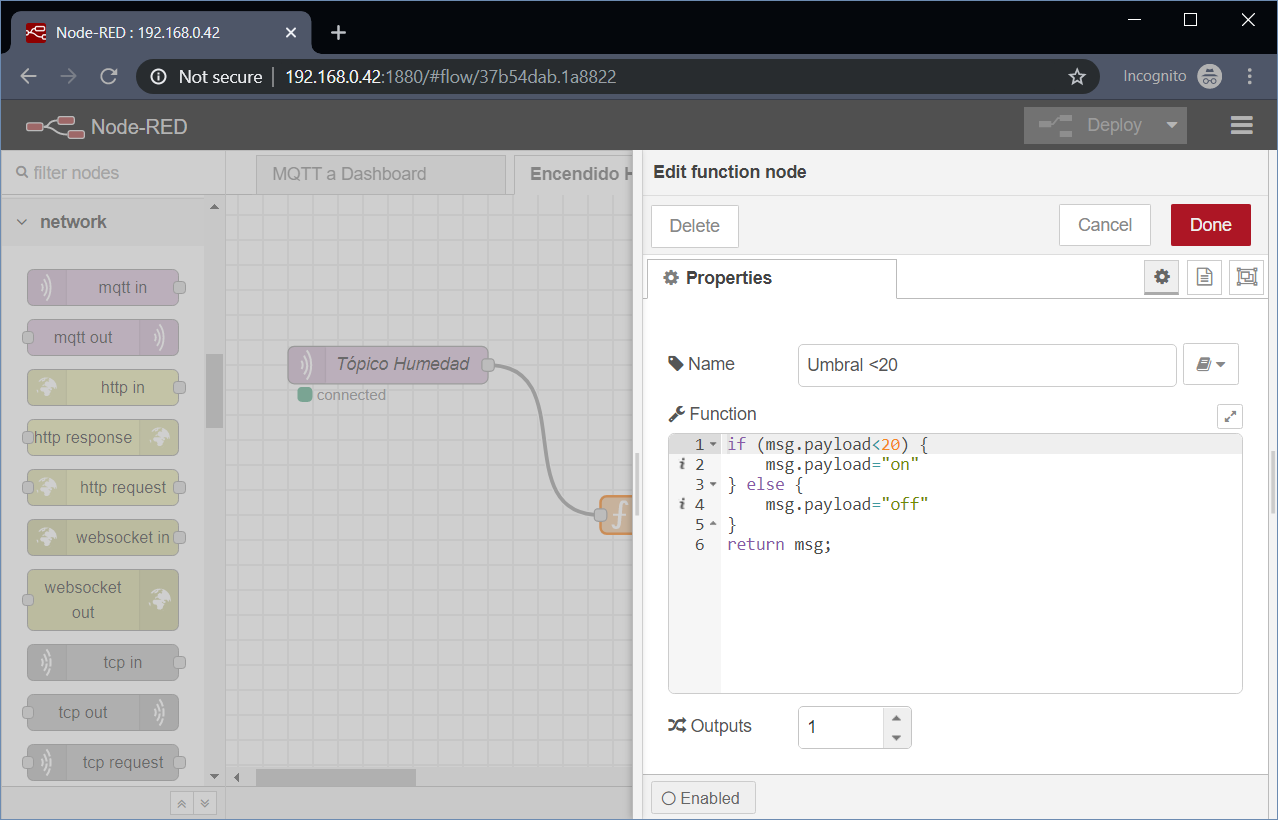This screenshot has height=820, width=1278.
Task: Click the canvas horizontal scrollbar thumb
Action: coord(335,777)
